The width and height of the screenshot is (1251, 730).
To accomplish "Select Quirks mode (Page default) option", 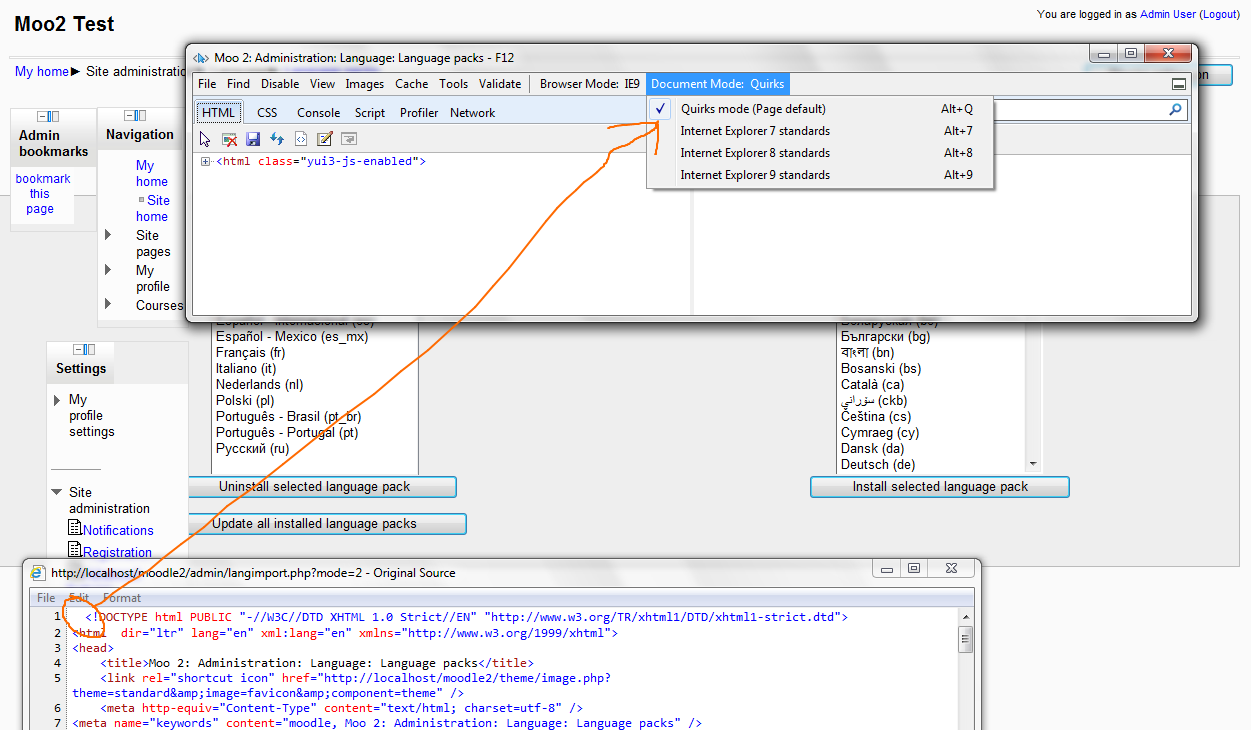I will click(x=820, y=109).
